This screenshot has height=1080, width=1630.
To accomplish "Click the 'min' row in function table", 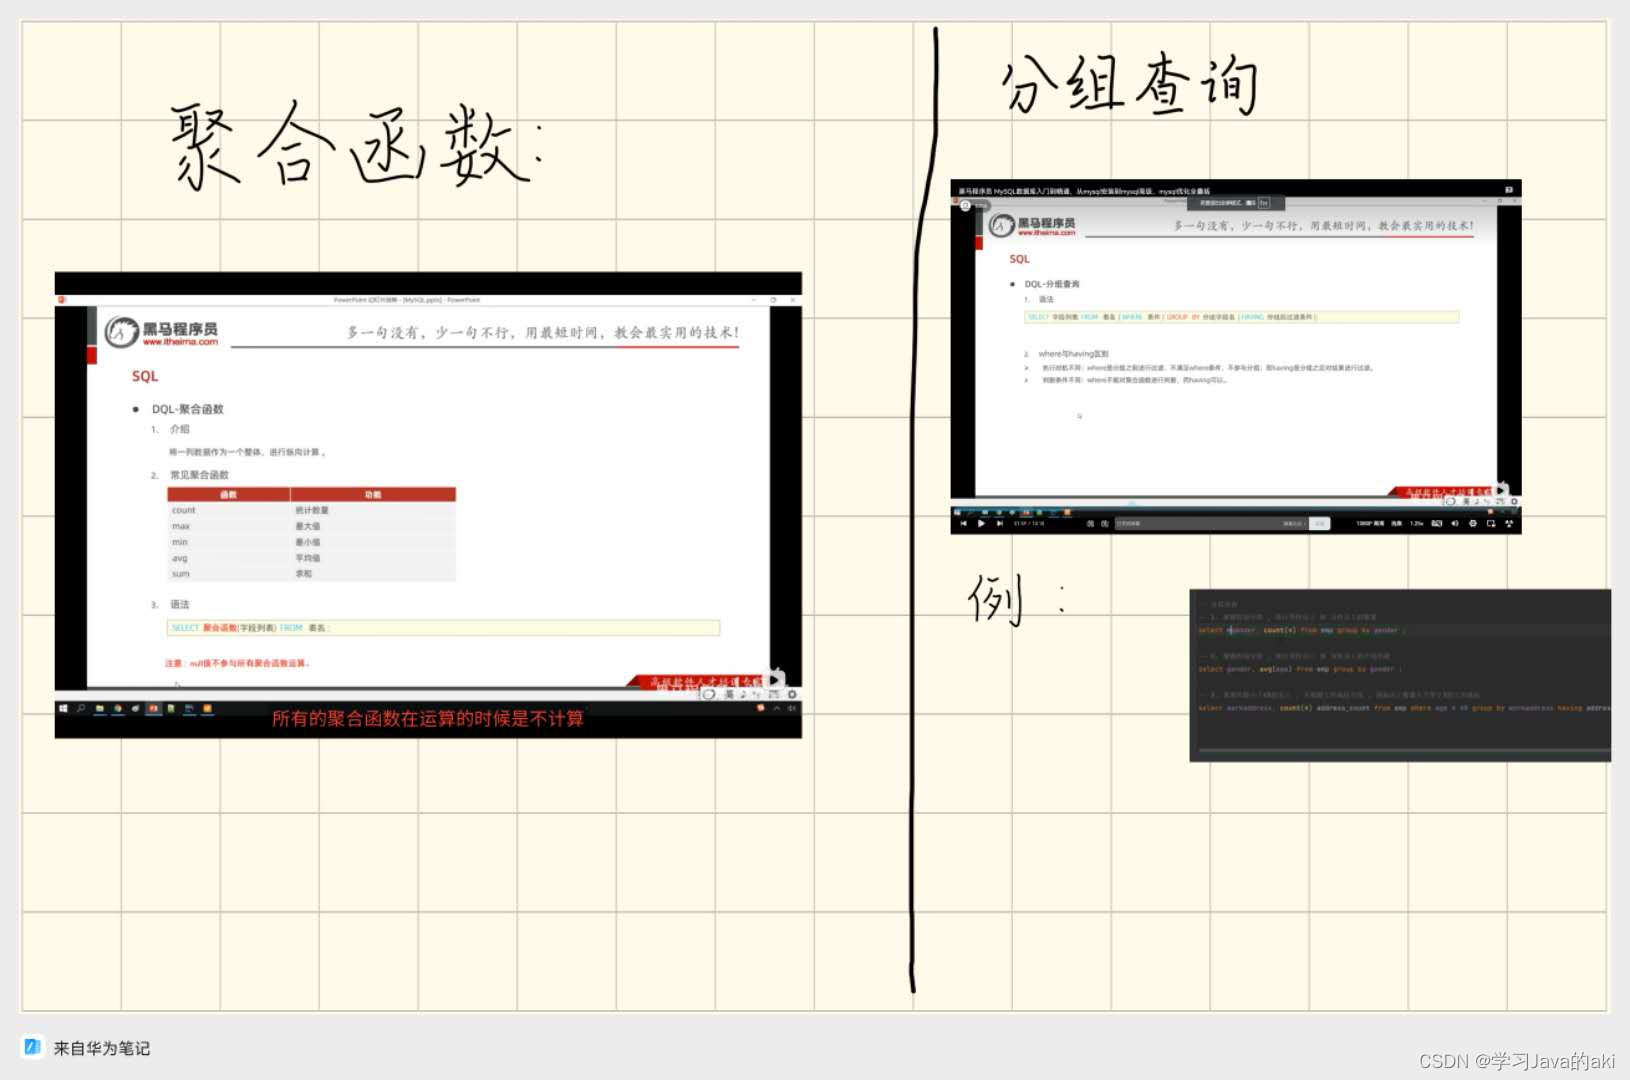I will (311, 542).
